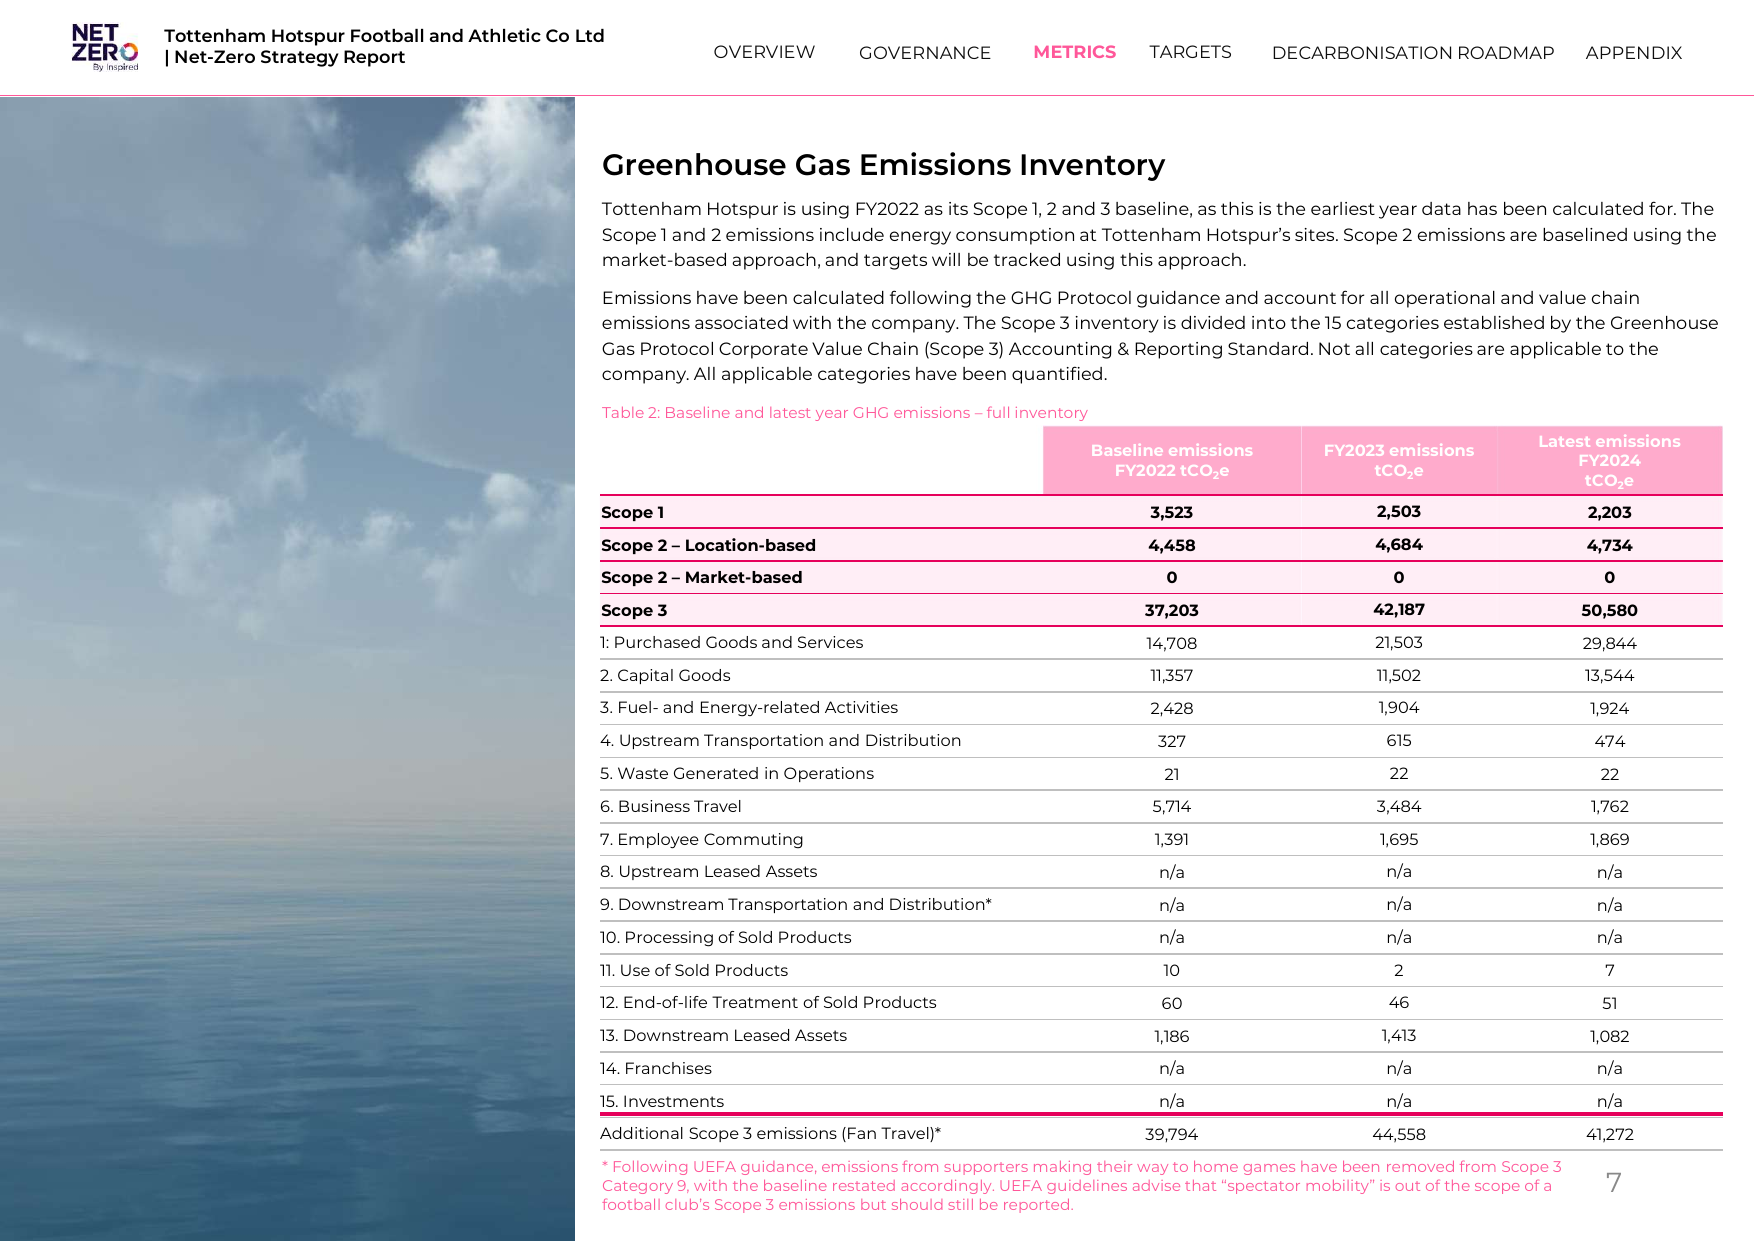Select the Scope 2 – Market-based row label
Image resolution: width=1755 pixels, height=1241 pixels.
click(701, 577)
